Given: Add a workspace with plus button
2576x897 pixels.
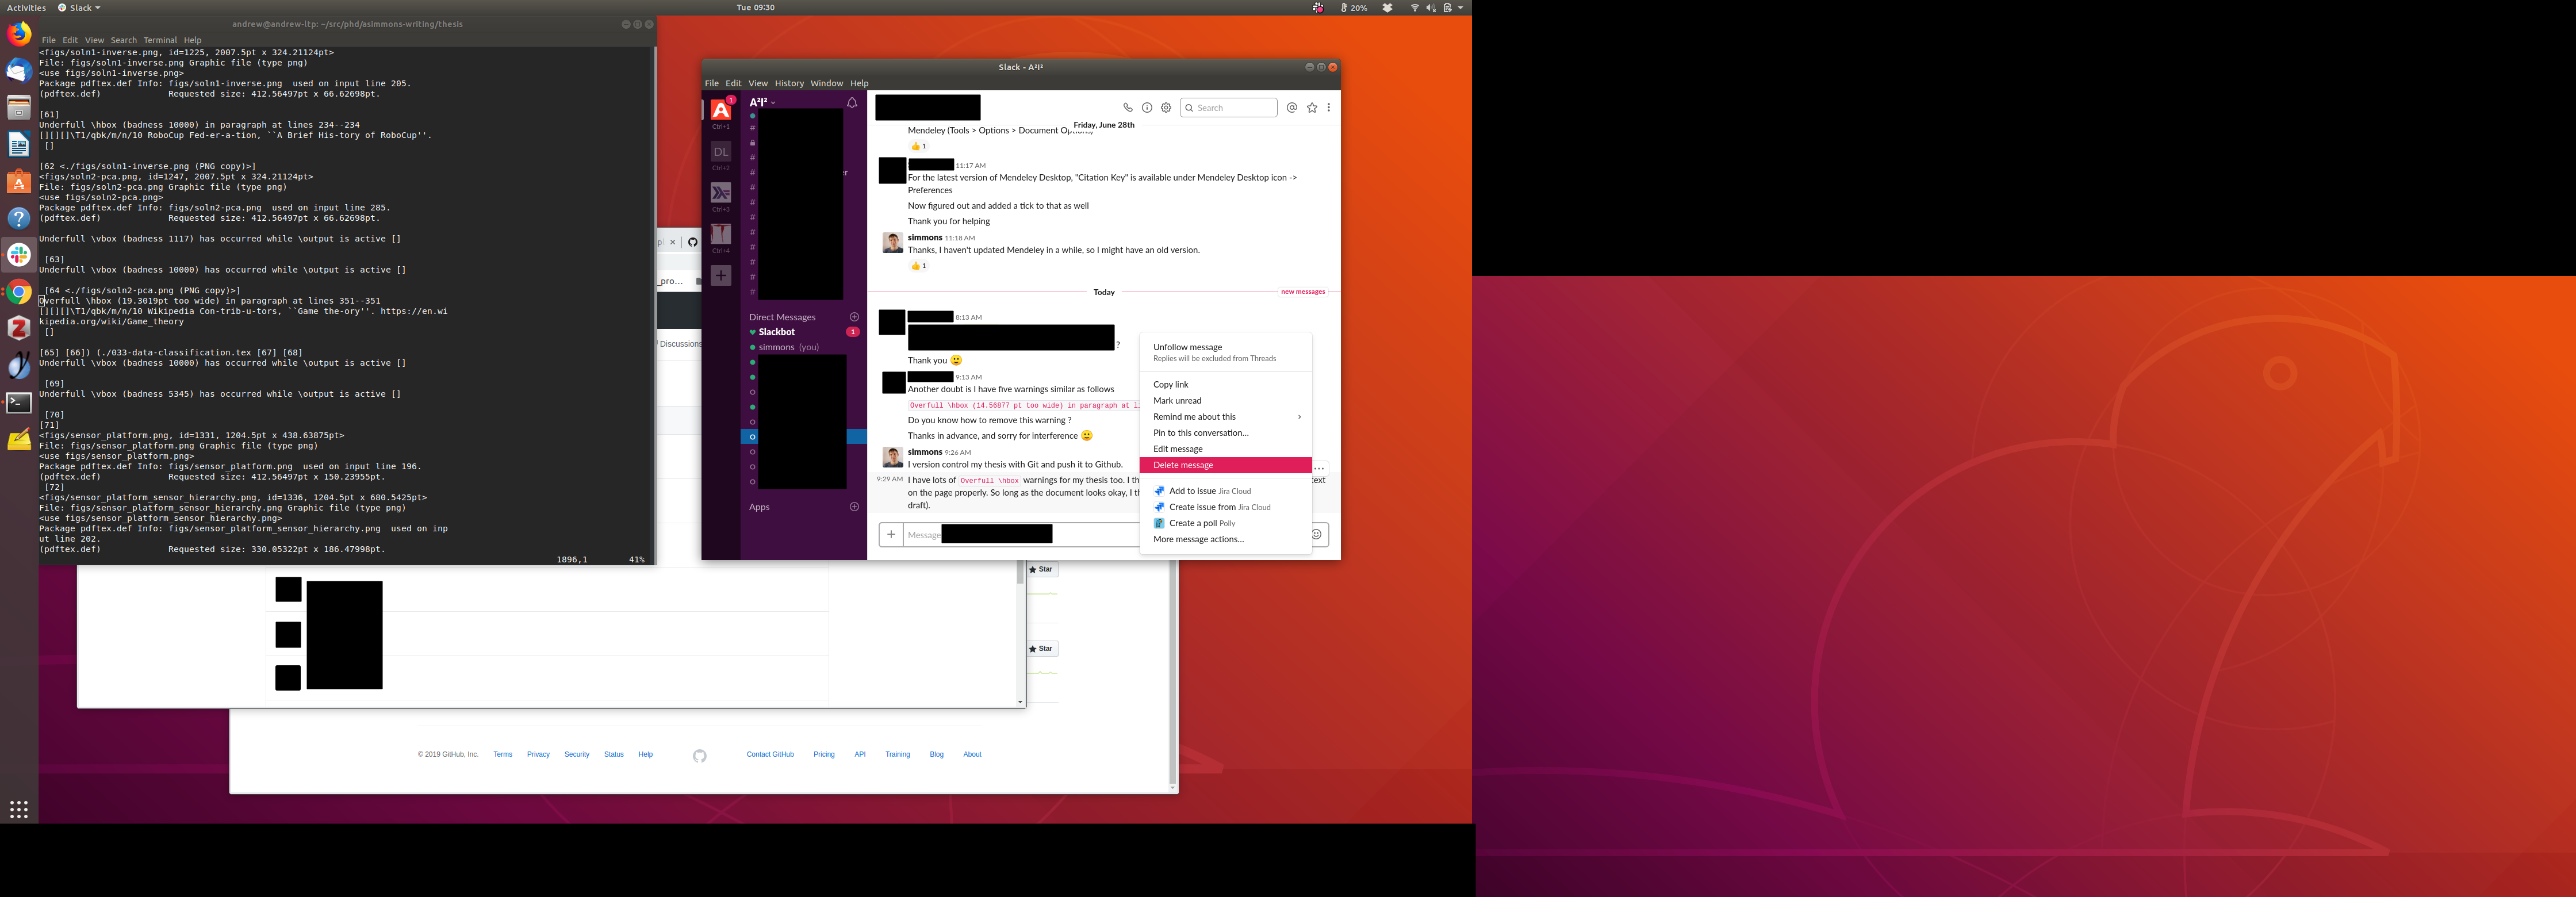Looking at the screenshot, I should [x=720, y=275].
